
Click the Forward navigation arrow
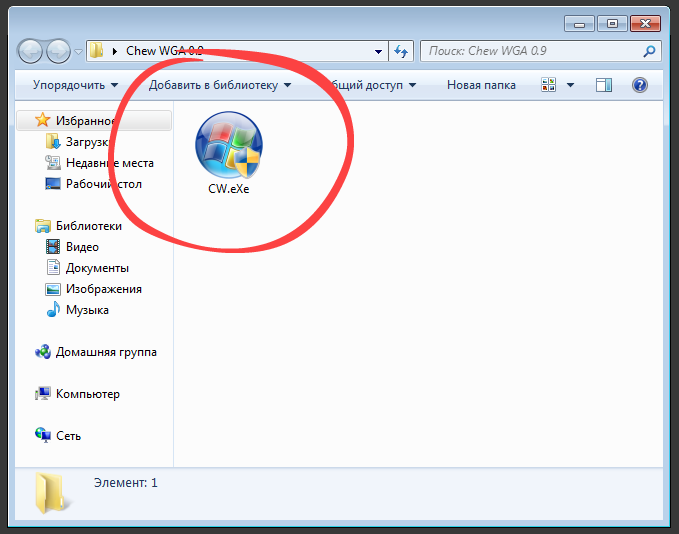(58, 51)
